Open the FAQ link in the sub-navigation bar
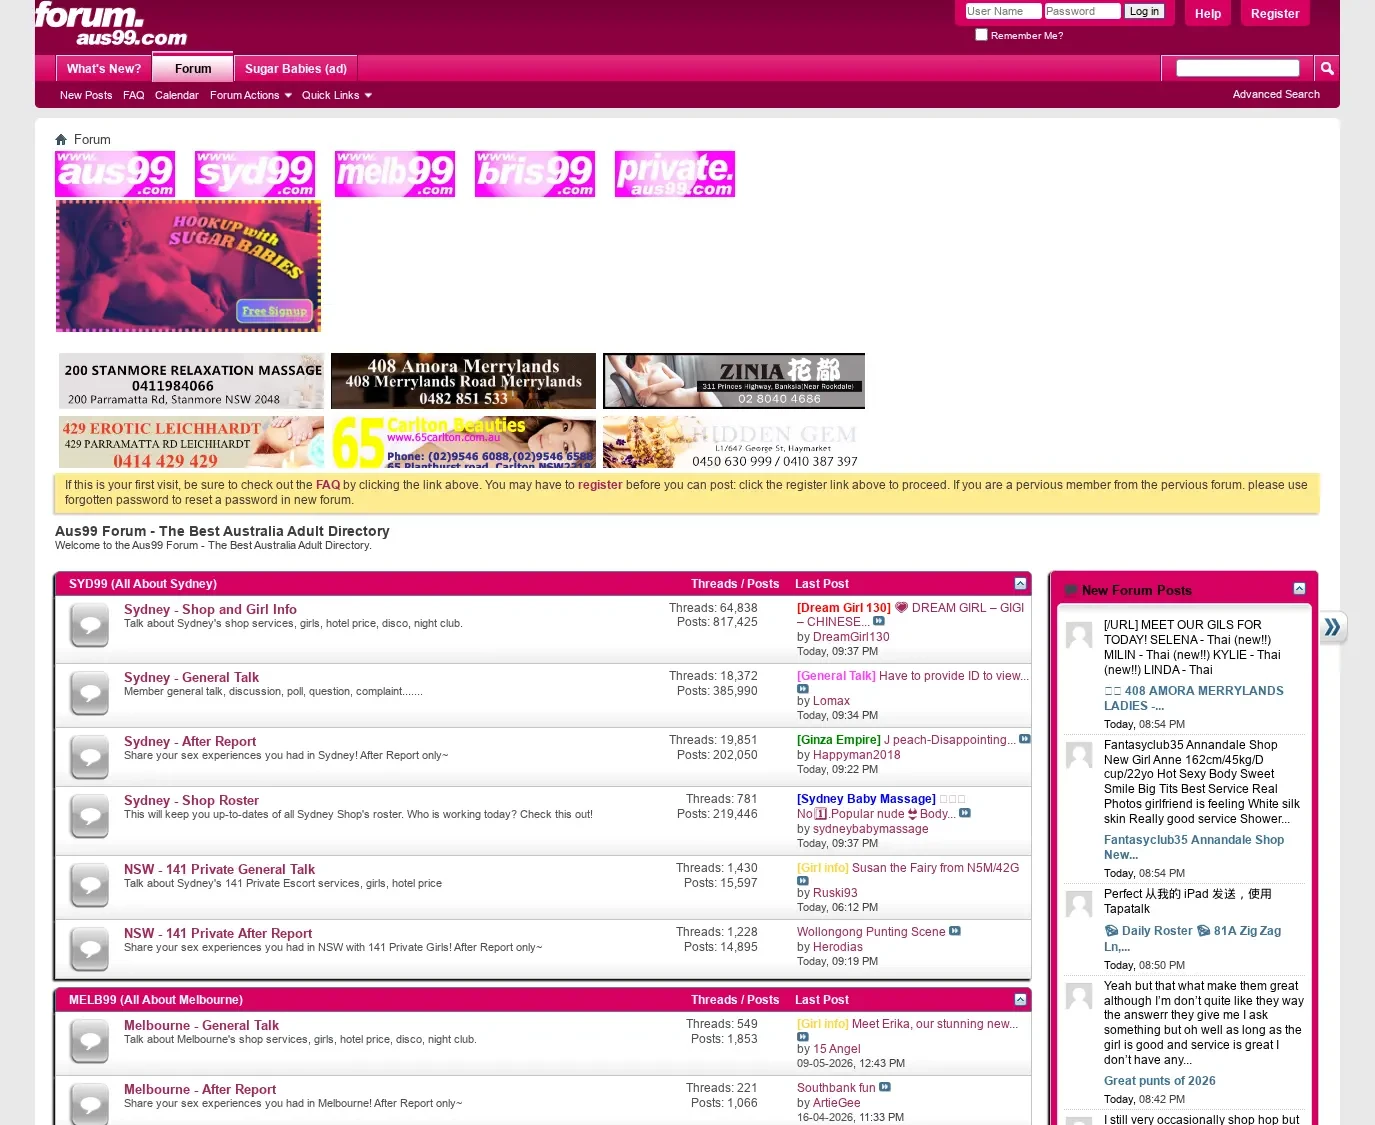This screenshot has height=1125, width=1375. 134,95
